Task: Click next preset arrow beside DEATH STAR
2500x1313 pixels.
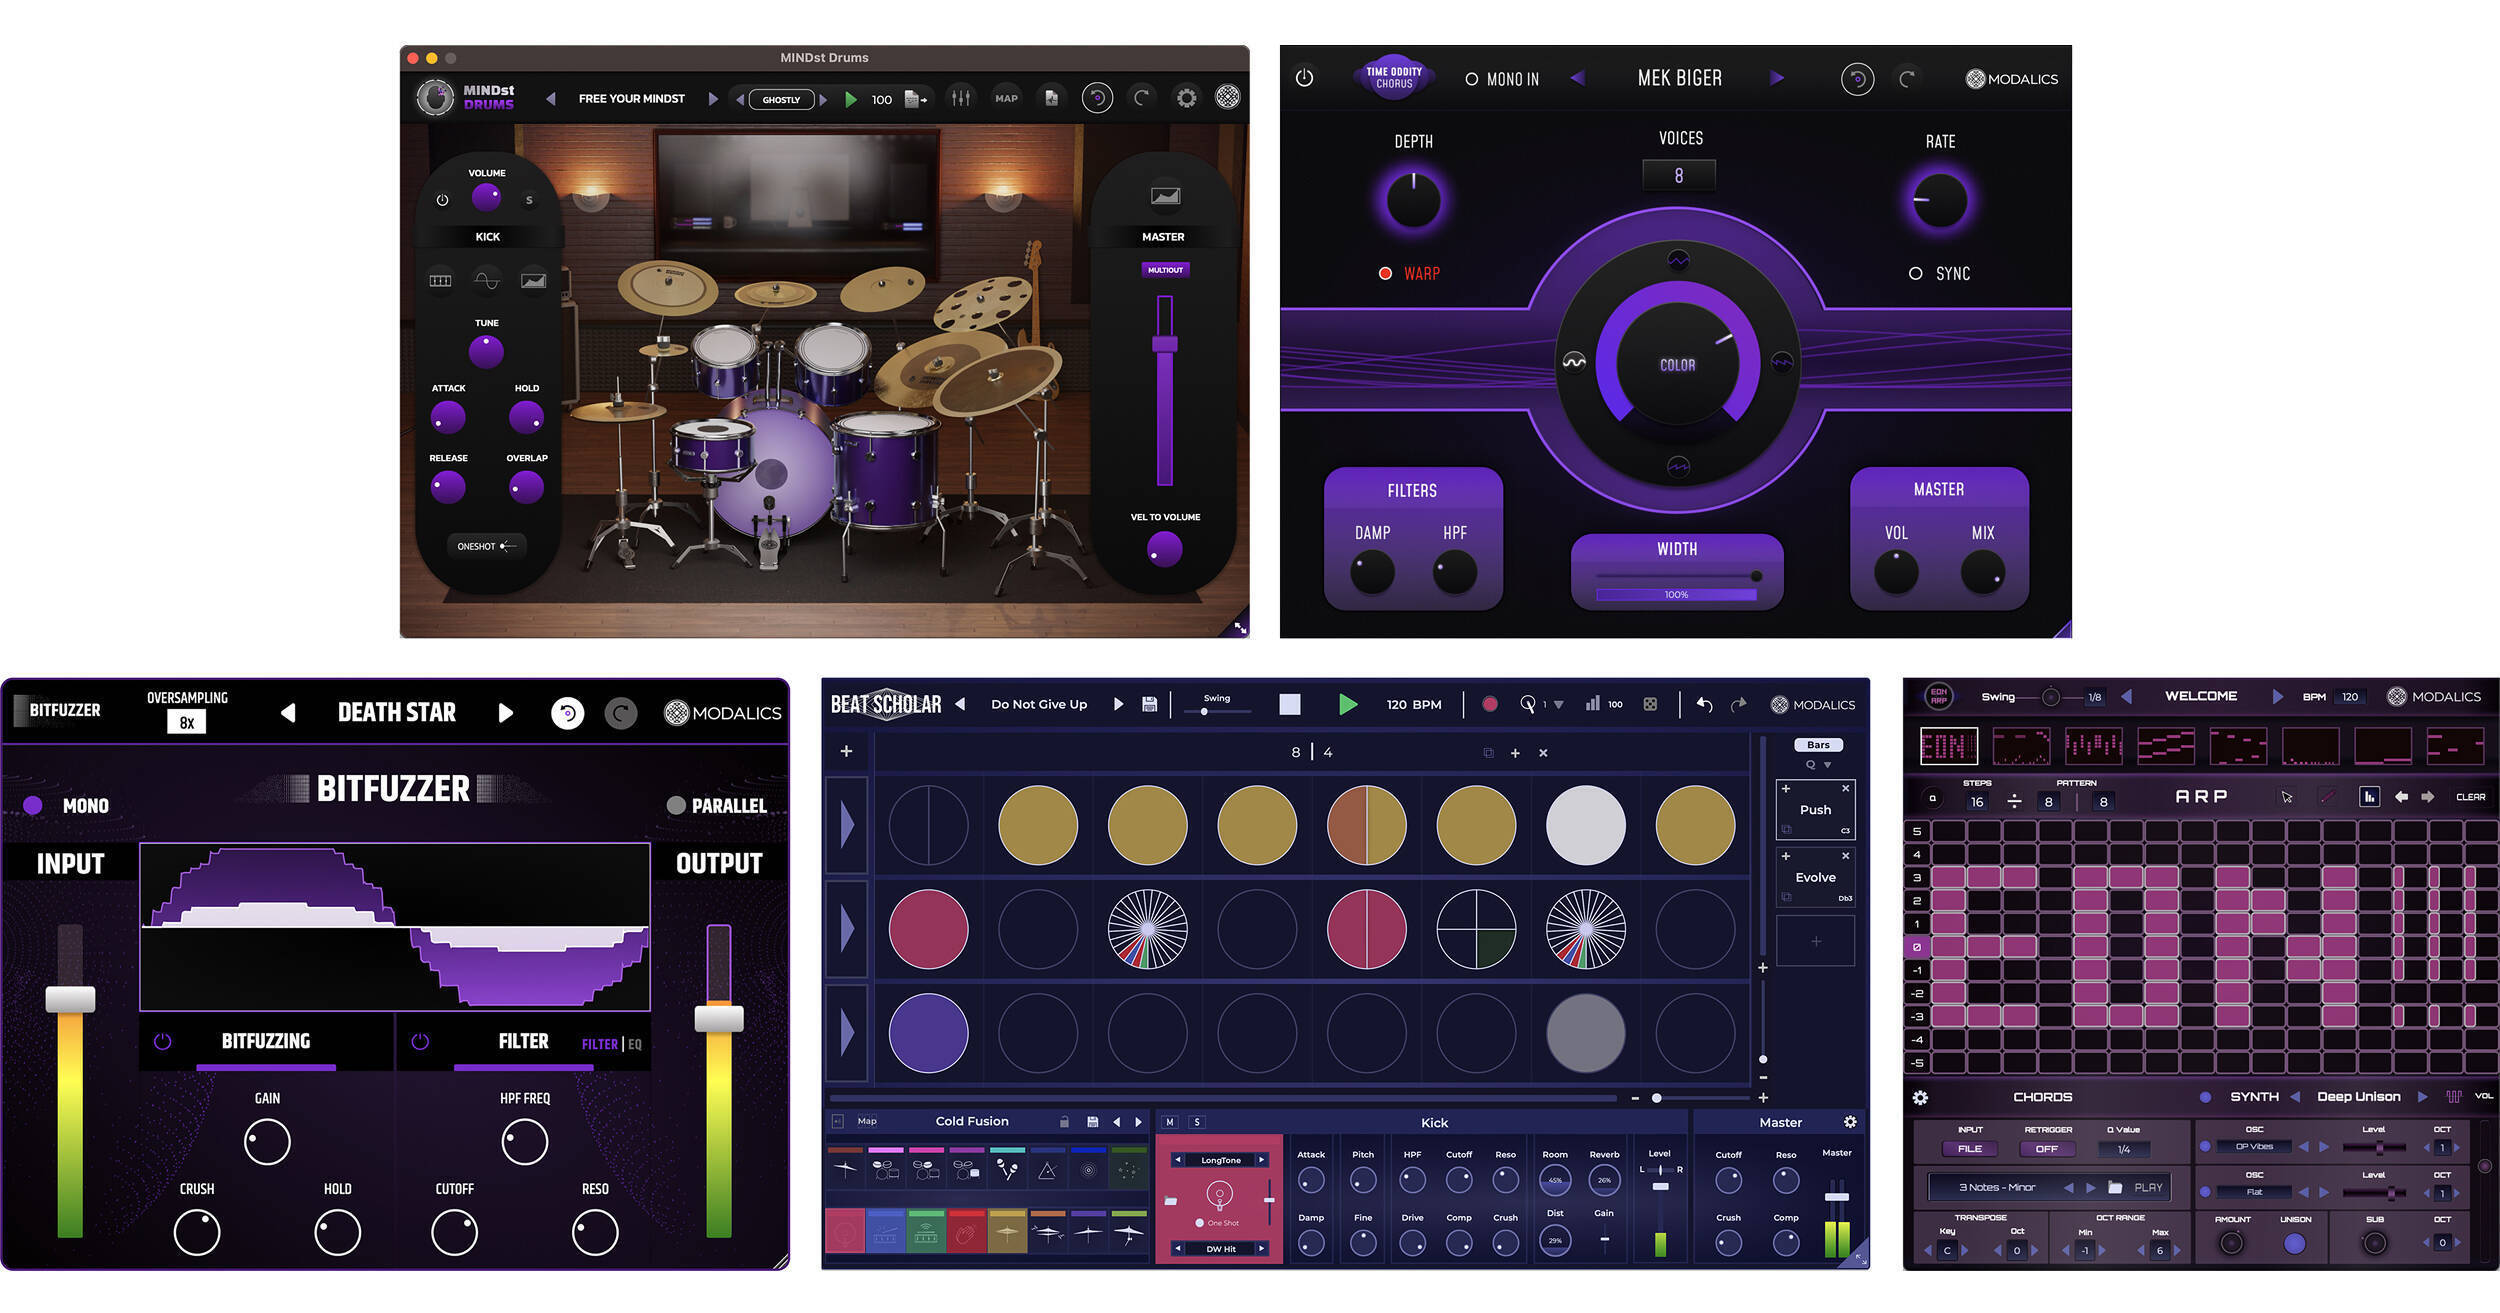Action: [506, 713]
